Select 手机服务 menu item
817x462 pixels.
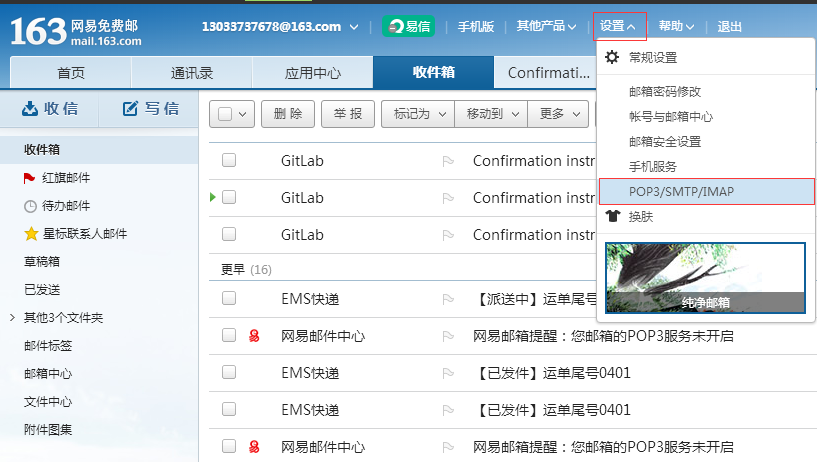pos(652,167)
